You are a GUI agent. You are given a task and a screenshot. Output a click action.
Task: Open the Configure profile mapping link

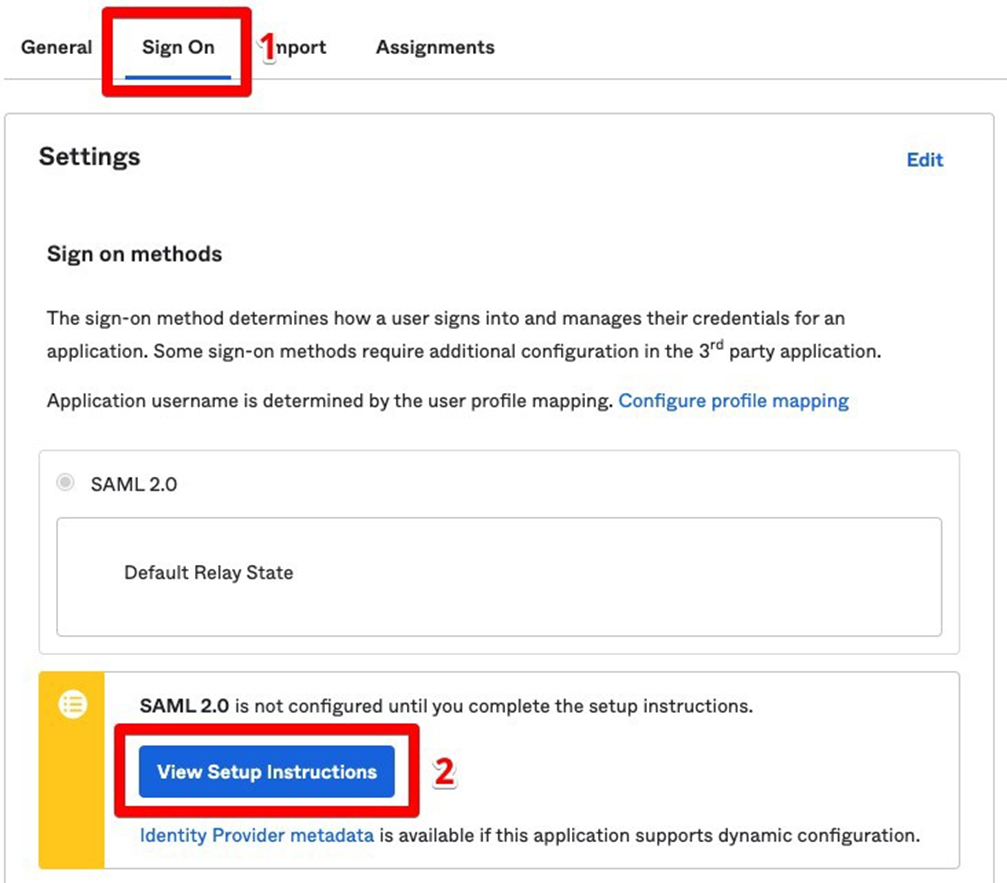click(733, 401)
